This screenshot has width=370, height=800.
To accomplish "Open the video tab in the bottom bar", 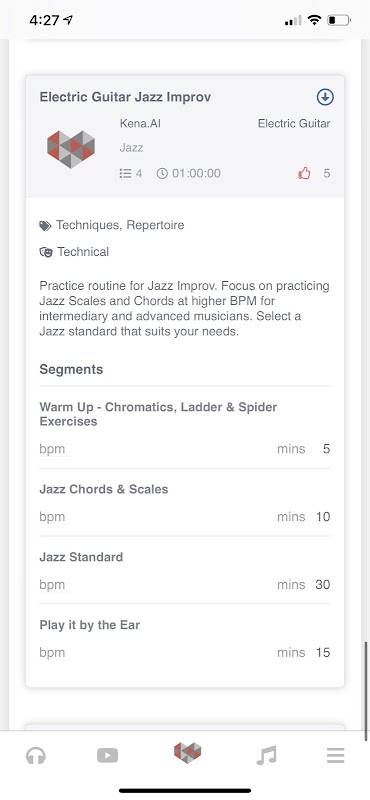I will [108, 755].
